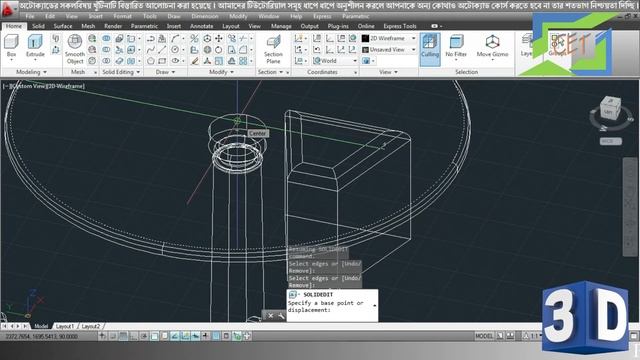Click the SOLIDEDIT command line input

coord(332,306)
